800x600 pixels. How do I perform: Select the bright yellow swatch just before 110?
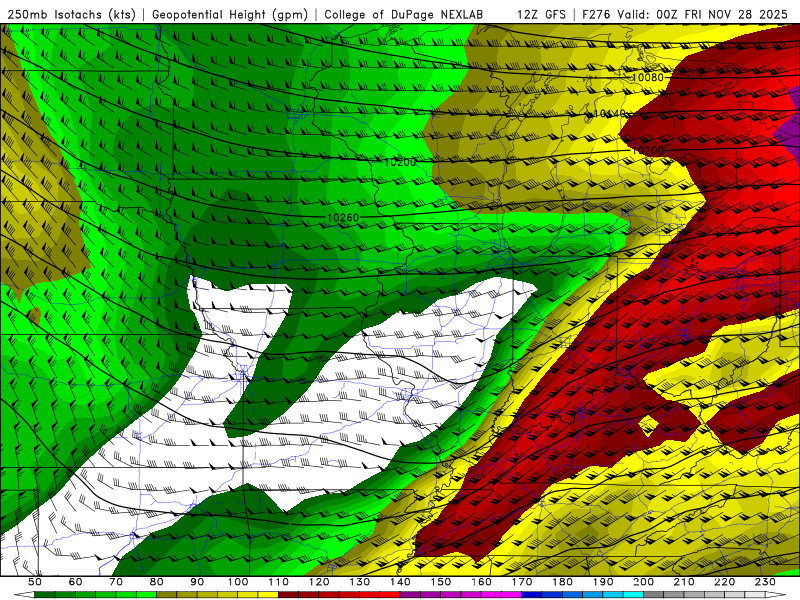268,594
